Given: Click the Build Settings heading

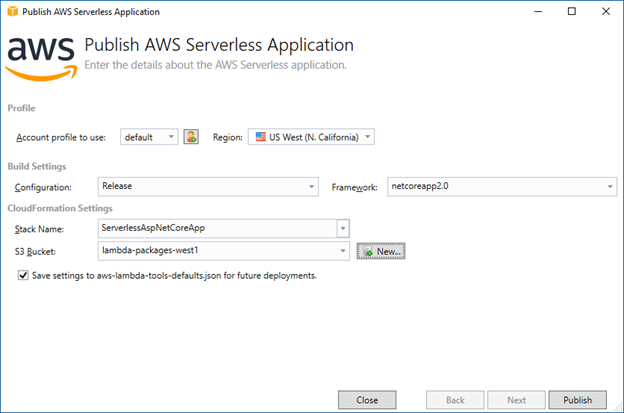Looking at the screenshot, I should click(37, 166).
